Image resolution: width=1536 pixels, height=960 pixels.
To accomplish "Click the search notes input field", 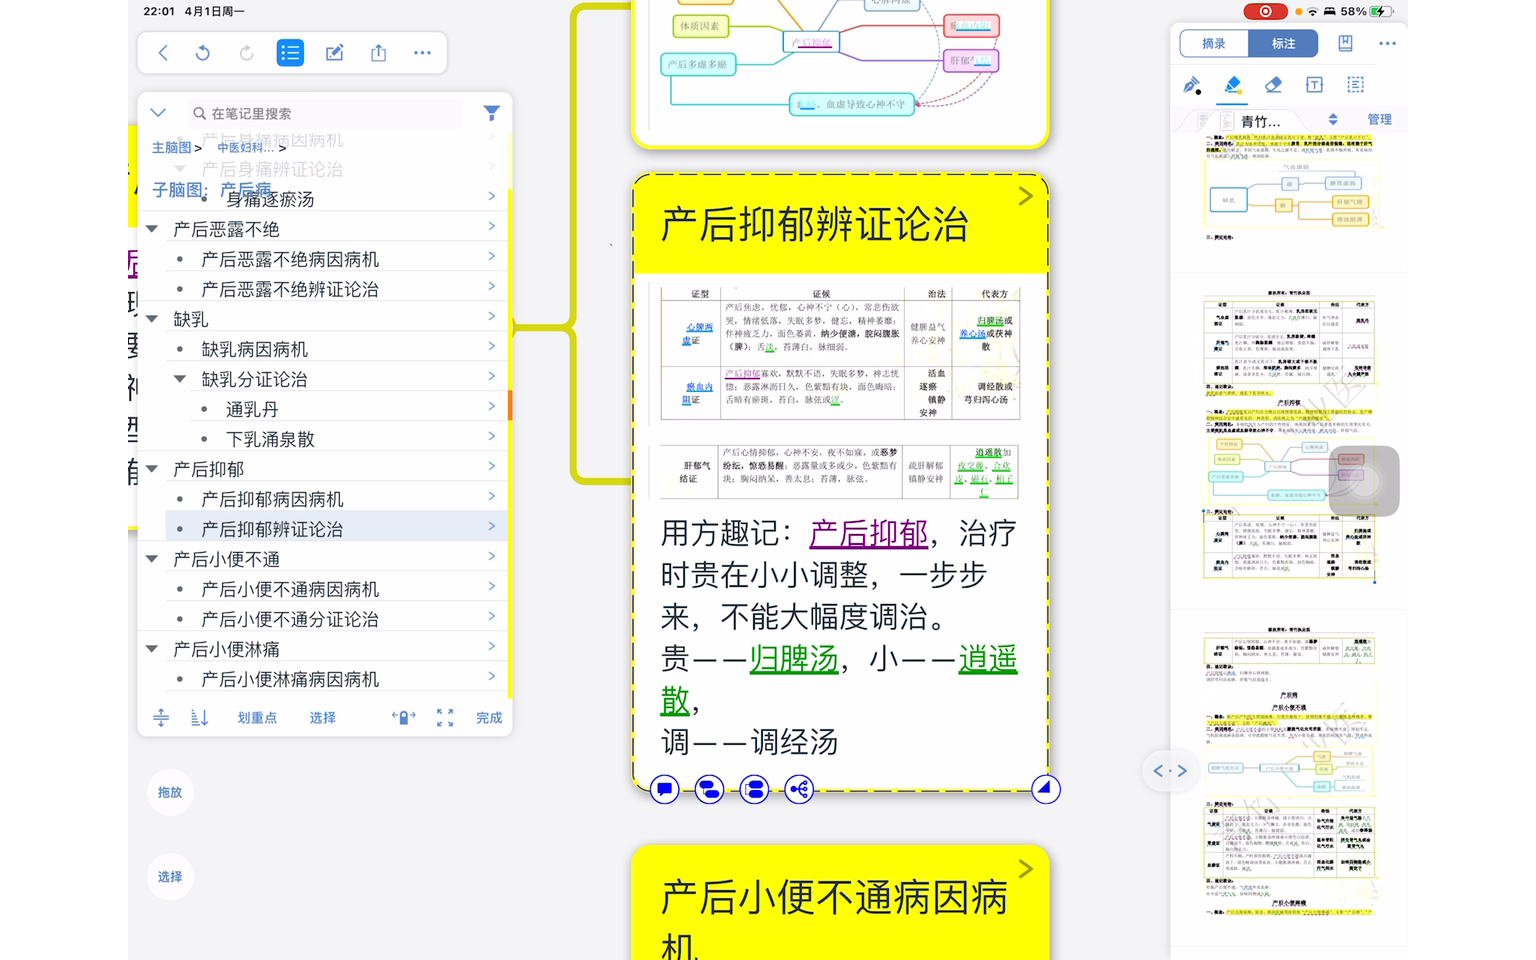I will coord(325,113).
